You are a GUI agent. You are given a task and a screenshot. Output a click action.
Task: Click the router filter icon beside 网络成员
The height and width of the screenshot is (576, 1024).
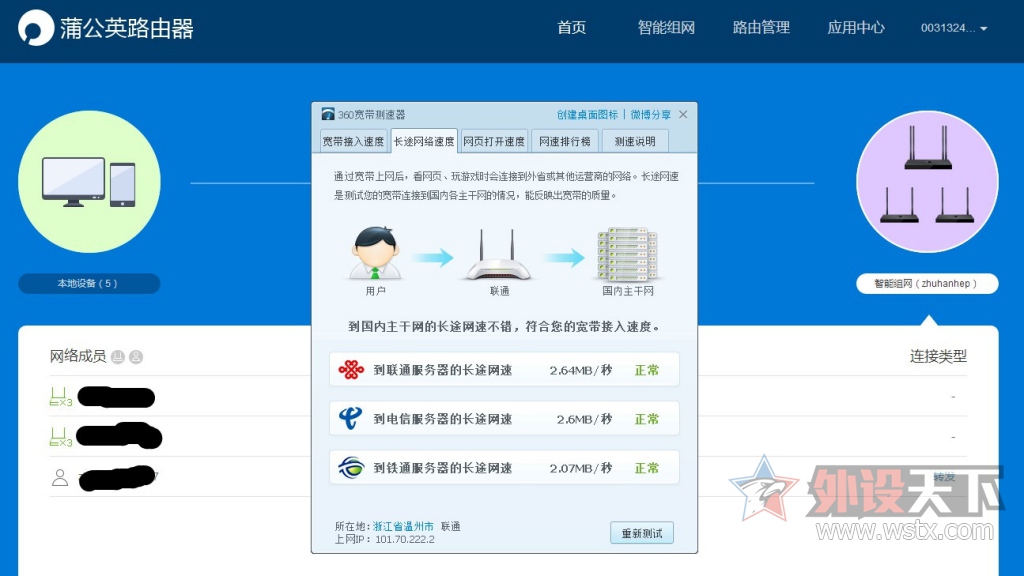pos(118,357)
